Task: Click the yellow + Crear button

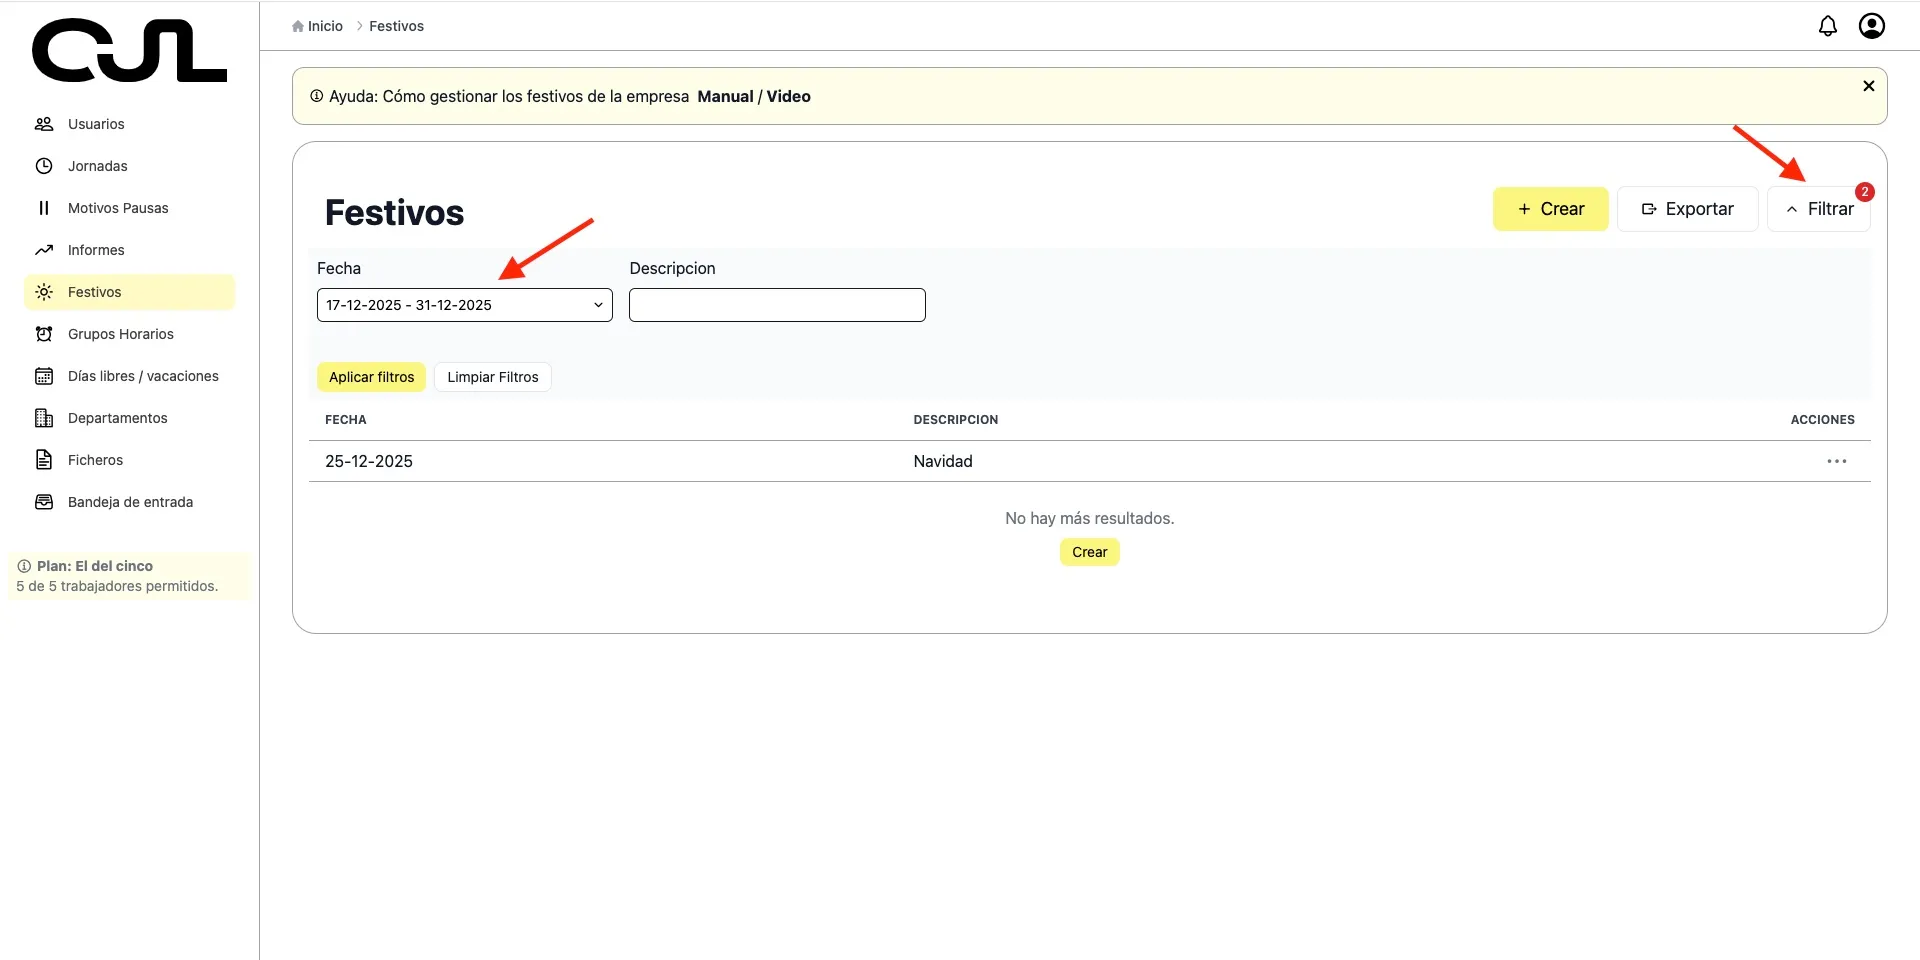Action: (1550, 209)
